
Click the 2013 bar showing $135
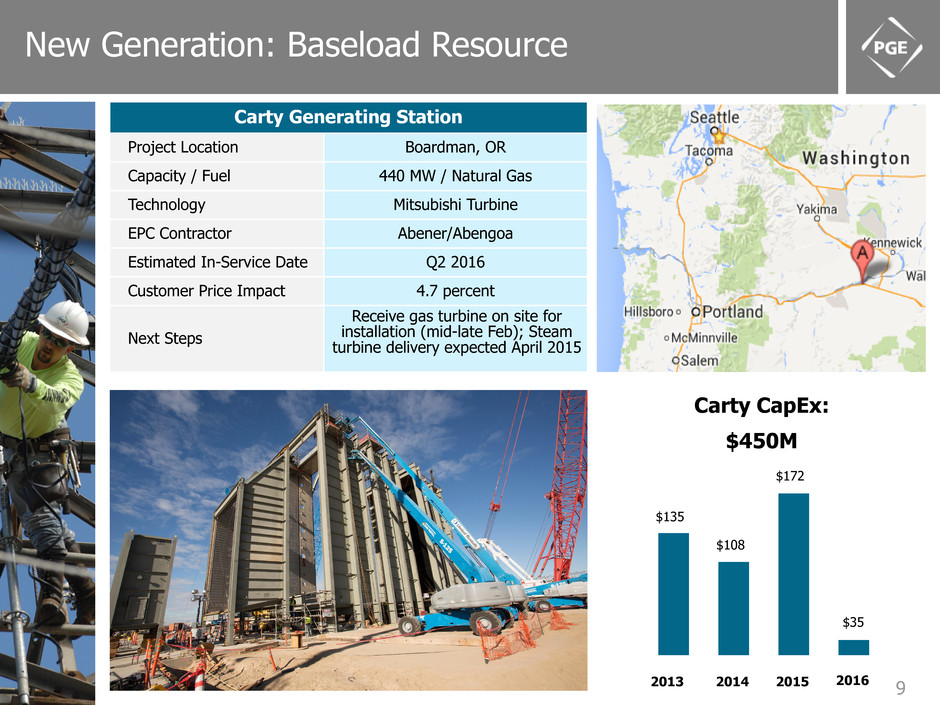point(673,594)
